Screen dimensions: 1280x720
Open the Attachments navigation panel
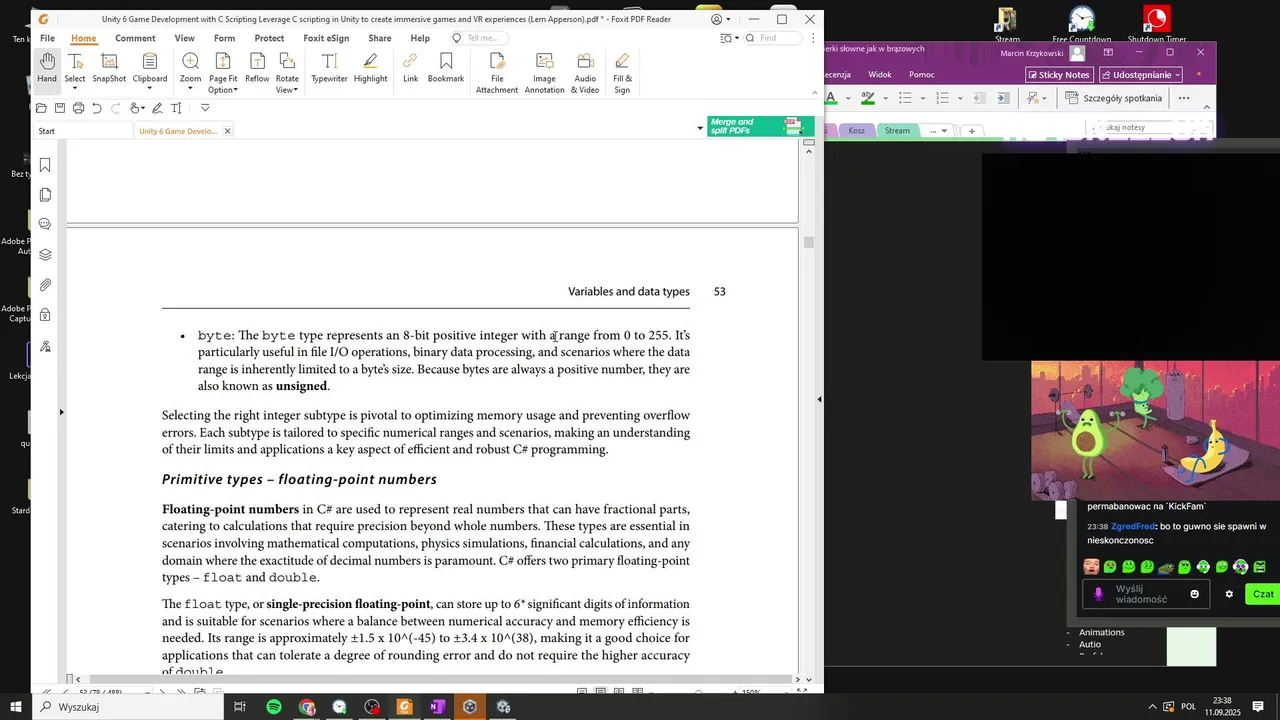coord(45,285)
